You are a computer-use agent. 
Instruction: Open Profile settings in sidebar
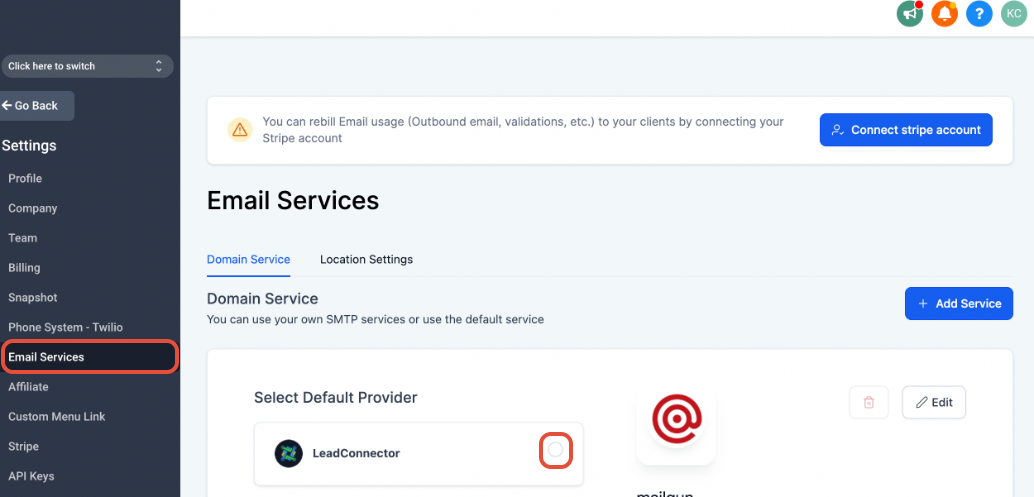point(25,179)
